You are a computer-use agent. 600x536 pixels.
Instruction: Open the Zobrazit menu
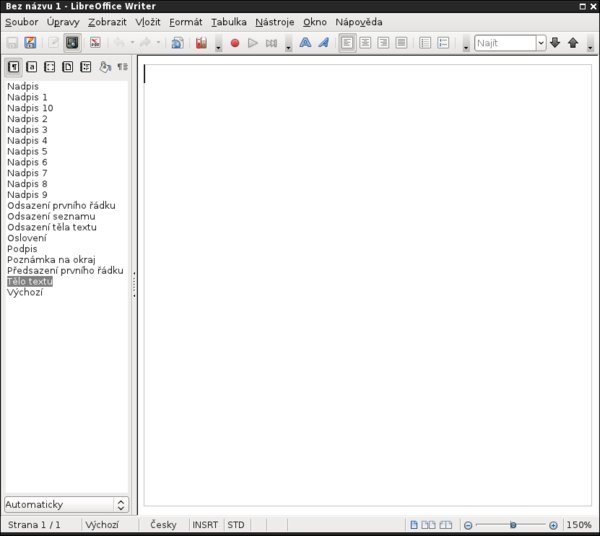pyautogui.click(x=107, y=22)
